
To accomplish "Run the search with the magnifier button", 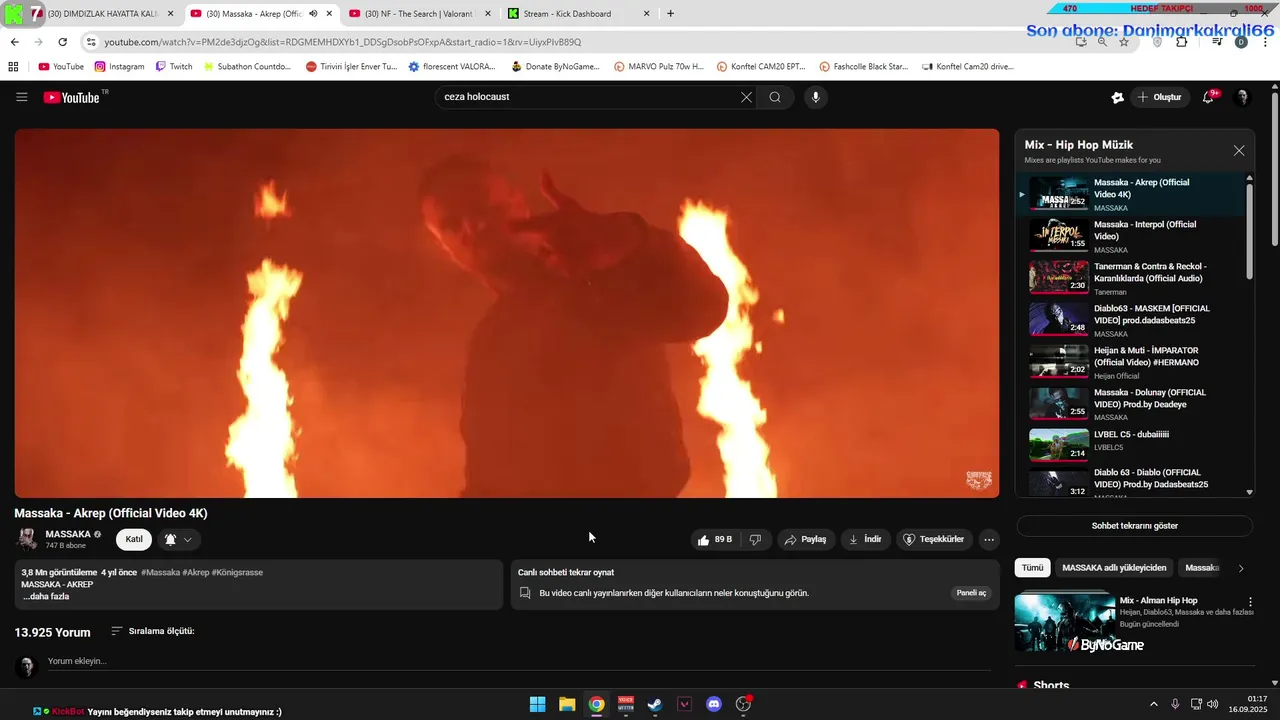I will pyautogui.click(x=775, y=97).
